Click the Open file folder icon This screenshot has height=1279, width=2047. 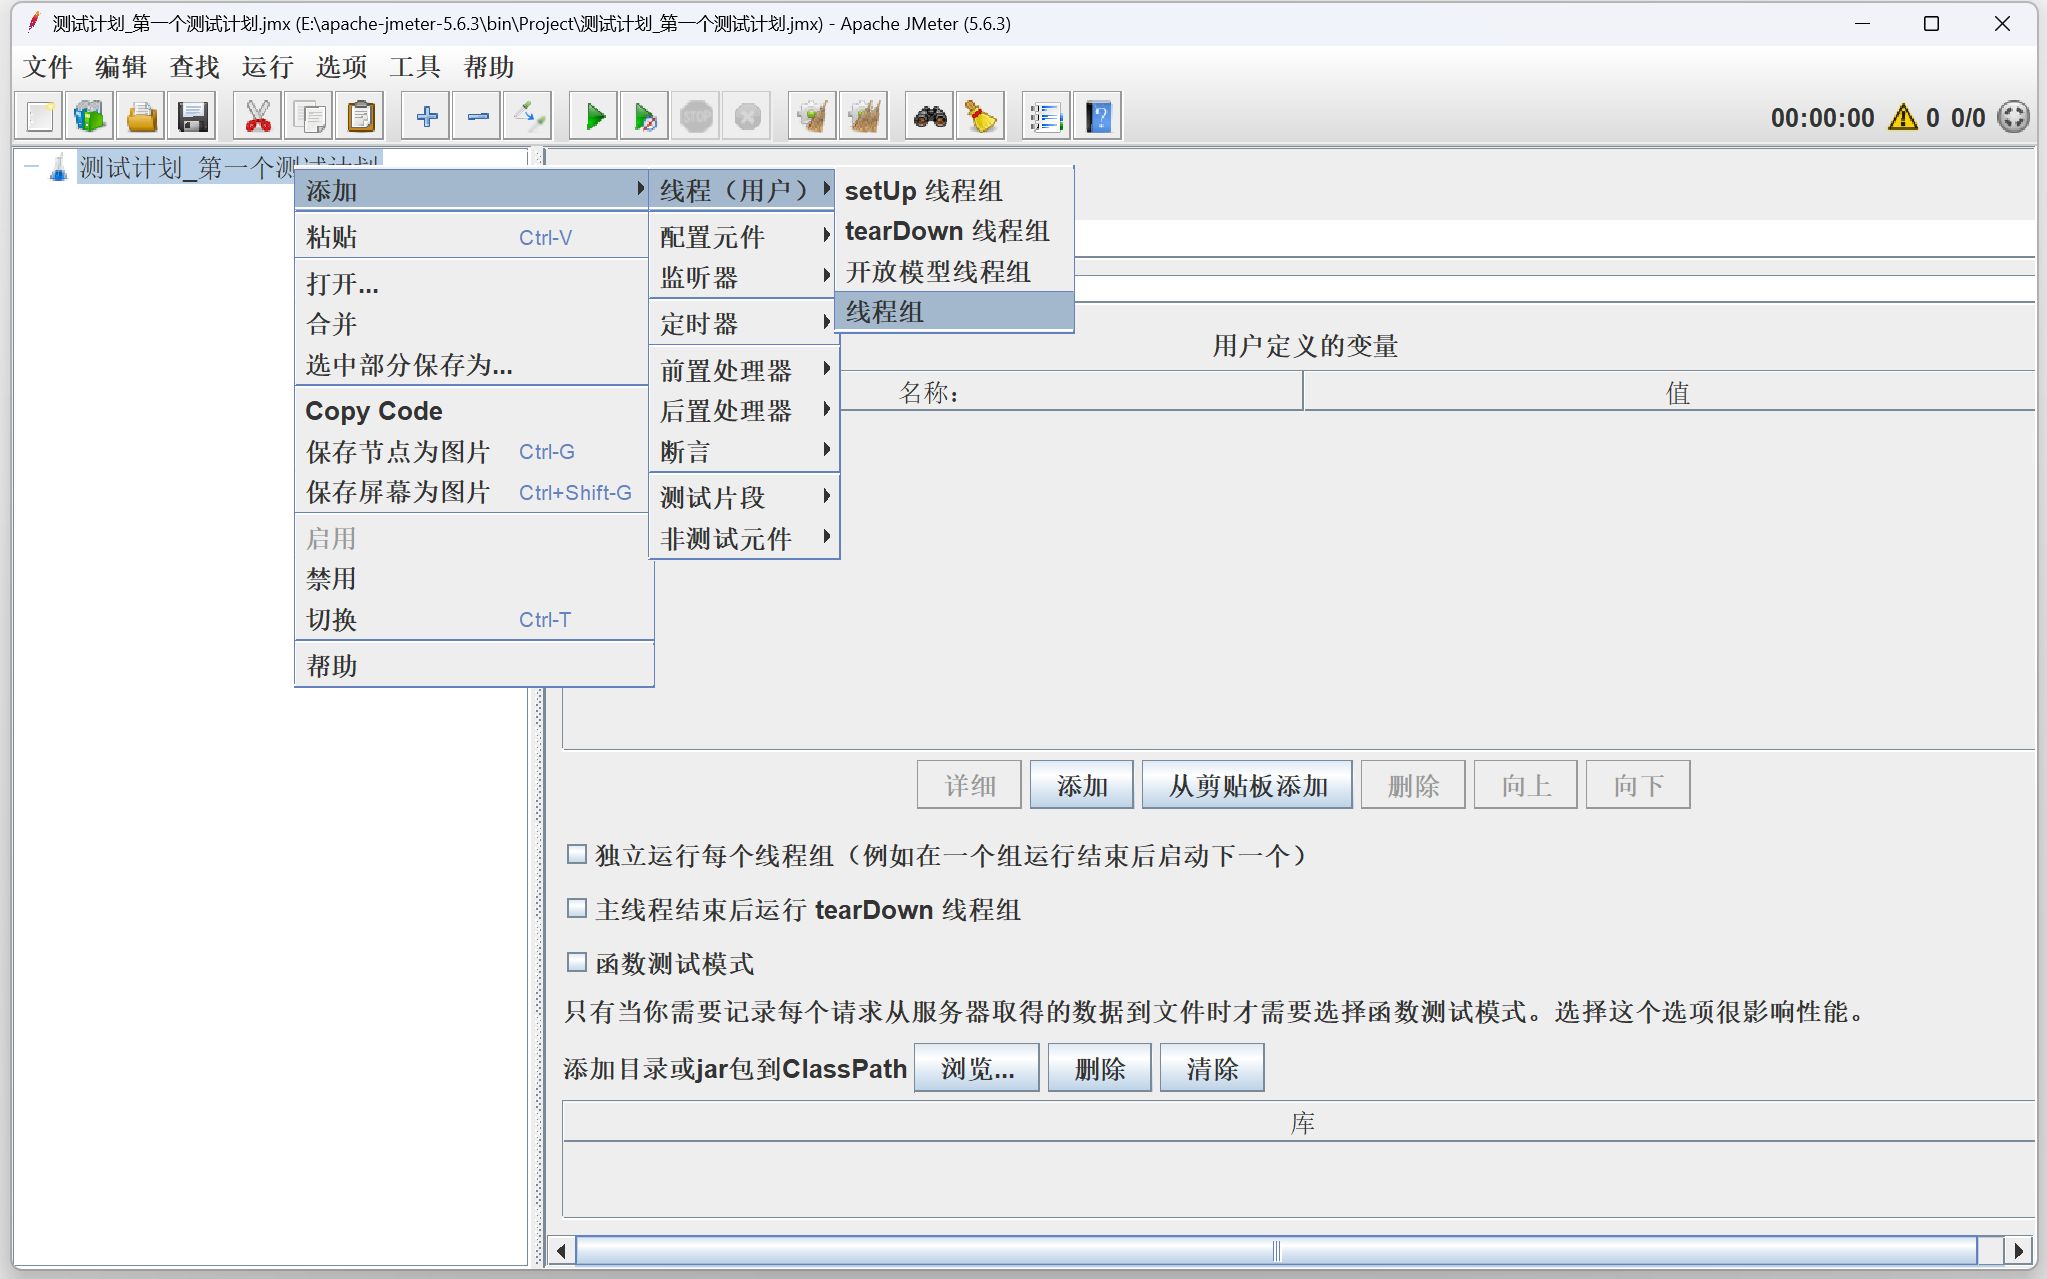142,117
